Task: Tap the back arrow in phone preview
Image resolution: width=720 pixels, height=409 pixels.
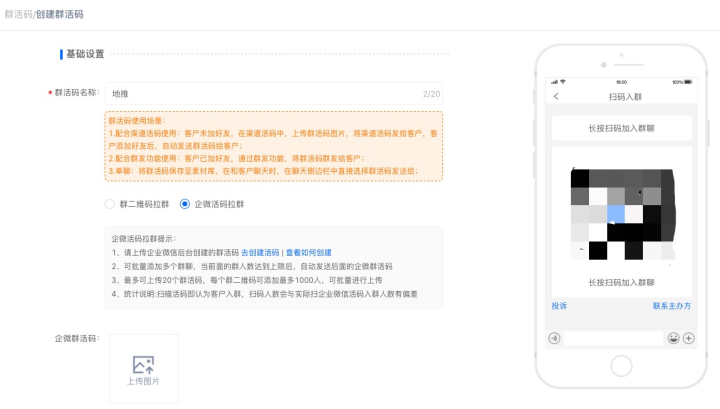Action: coord(556,96)
